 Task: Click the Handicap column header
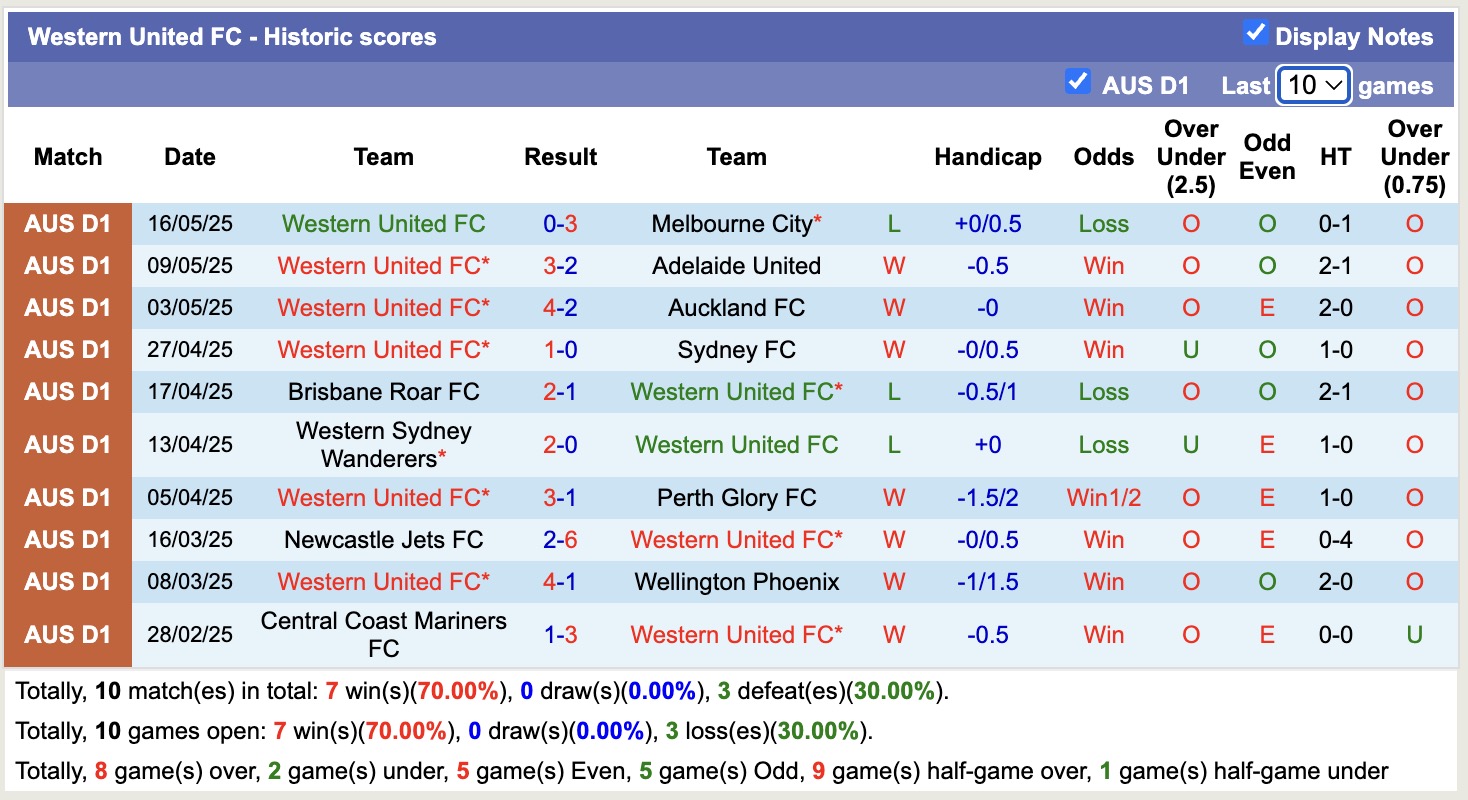pos(988,157)
